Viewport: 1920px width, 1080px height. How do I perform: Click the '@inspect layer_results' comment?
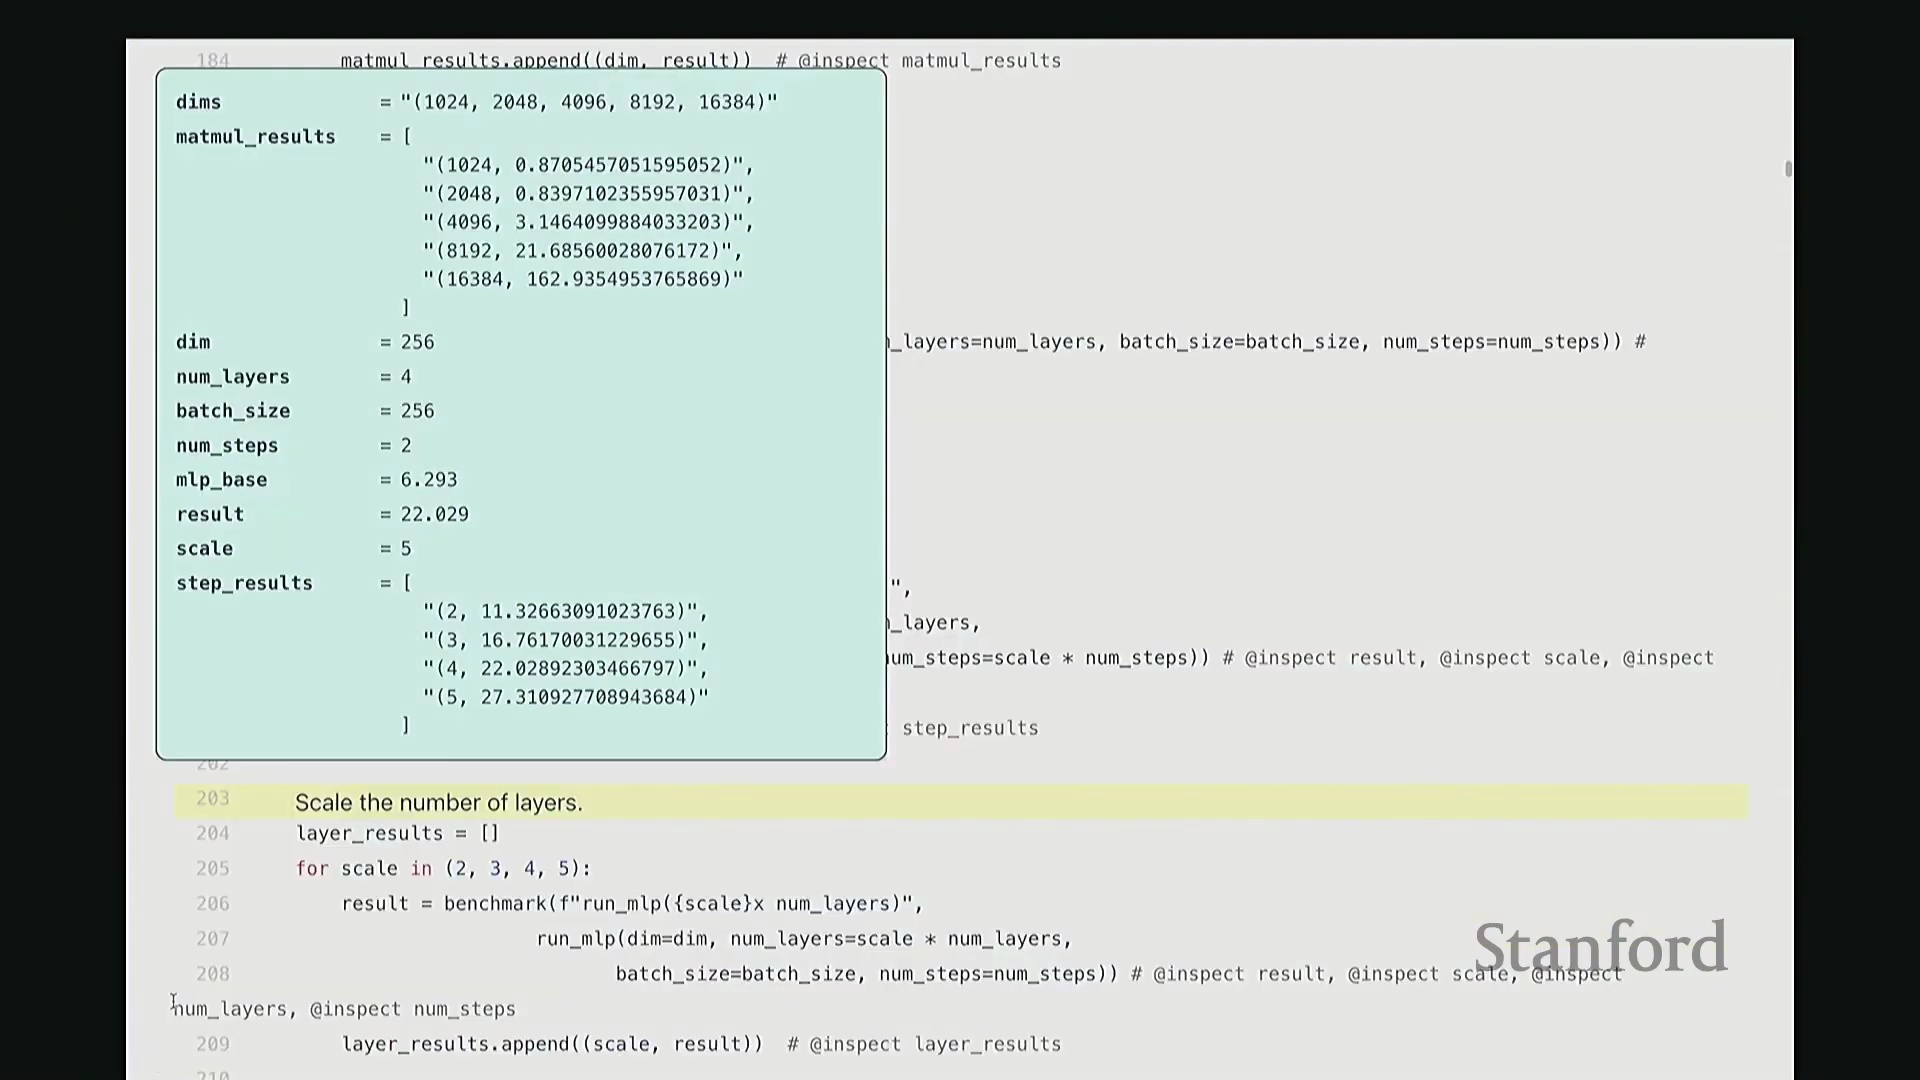pos(935,1045)
